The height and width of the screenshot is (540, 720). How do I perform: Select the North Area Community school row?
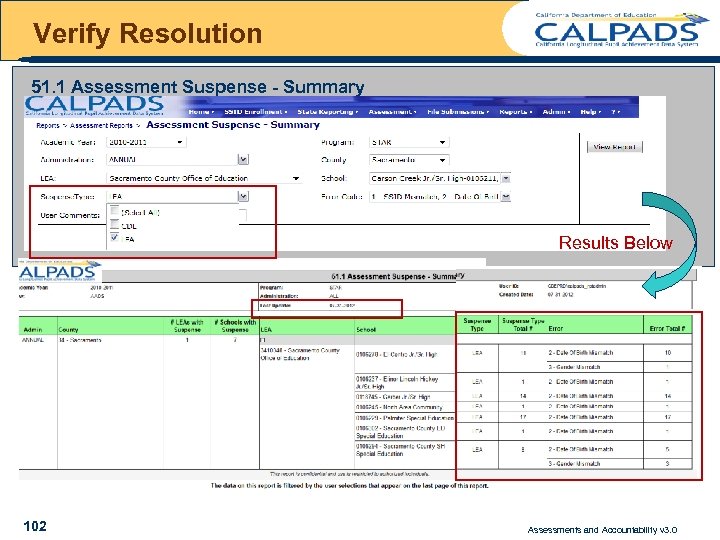tap(399, 407)
